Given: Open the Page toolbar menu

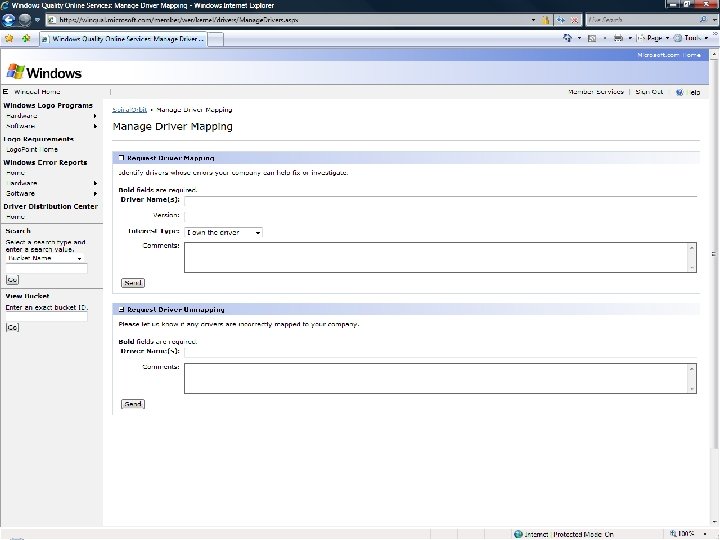Looking at the screenshot, I should 652,38.
